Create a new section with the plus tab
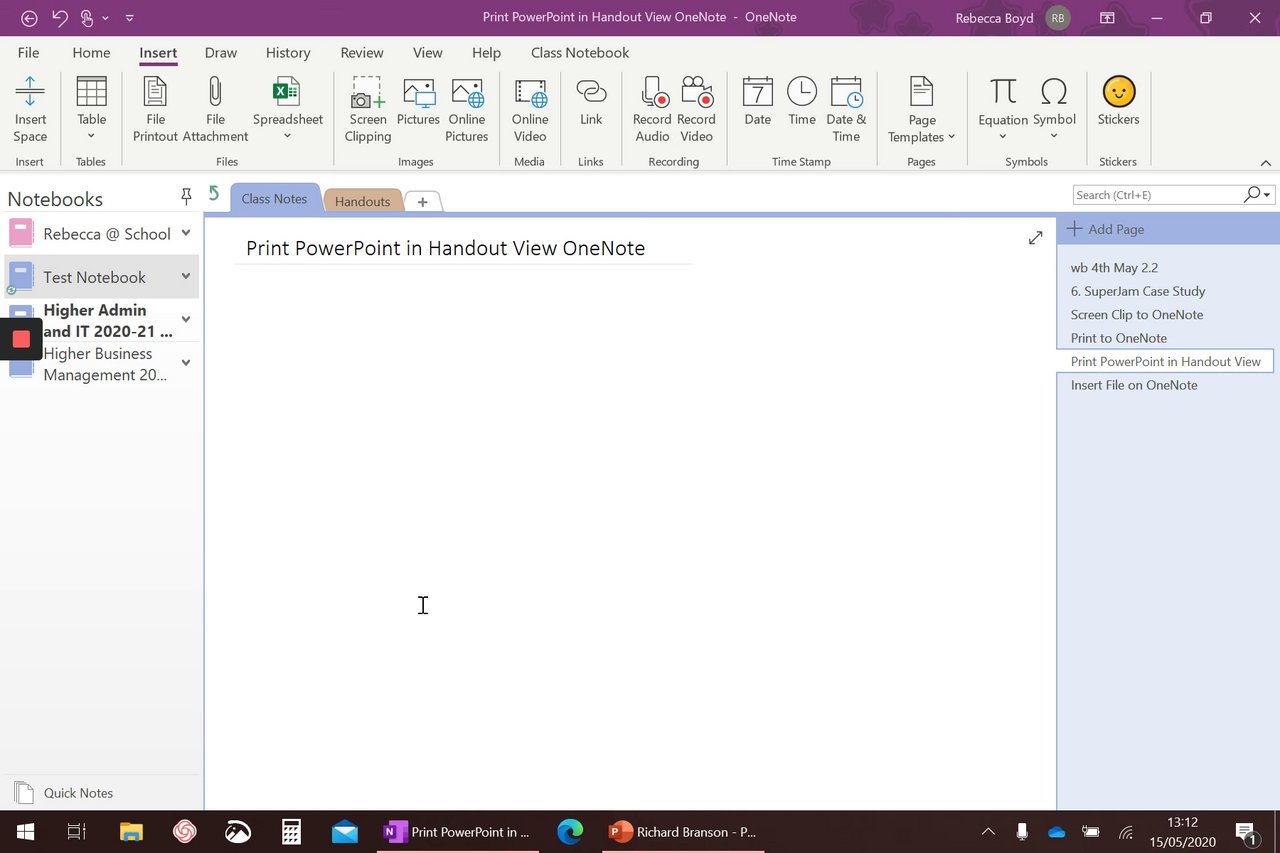The image size is (1280, 853). 422,202
